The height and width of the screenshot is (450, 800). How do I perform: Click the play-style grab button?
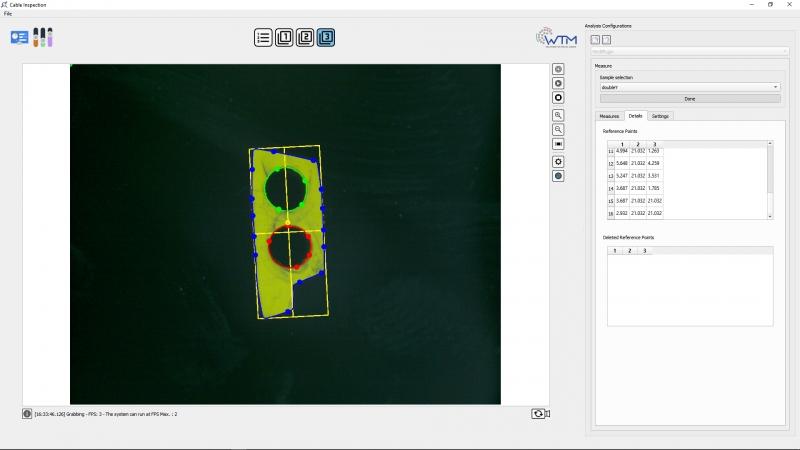click(x=558, y=83)
